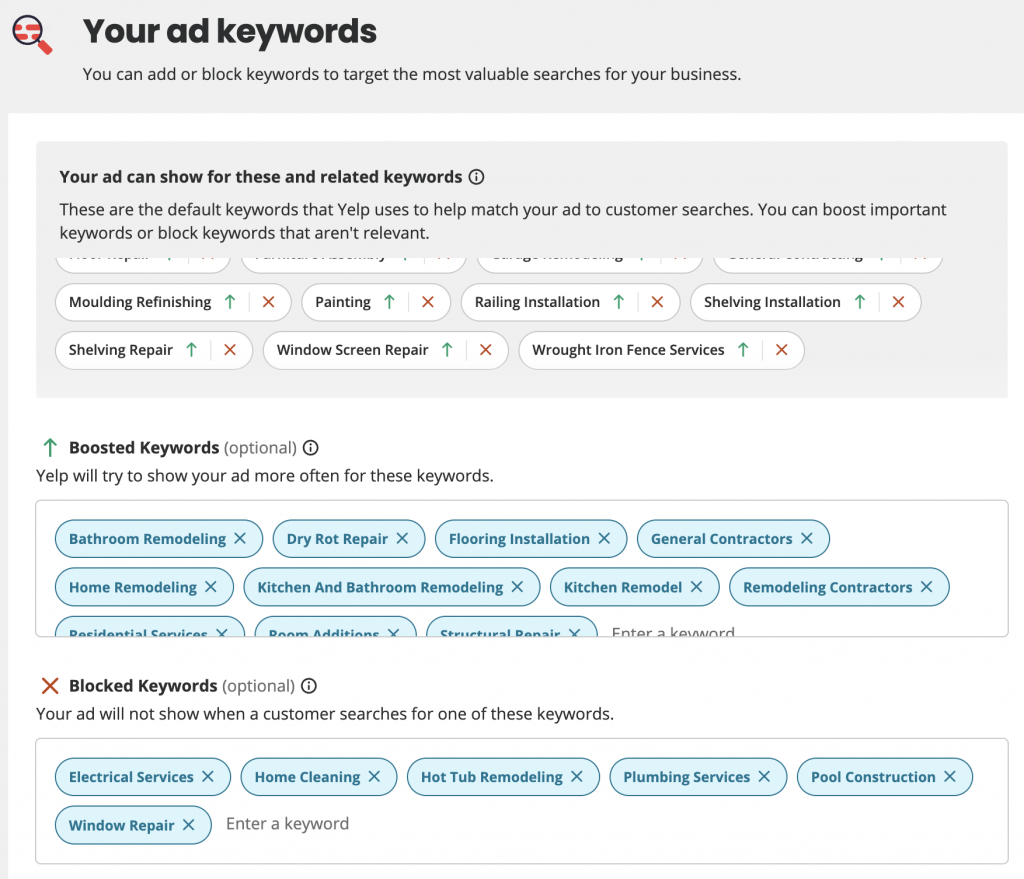The image size is (1024, 879).
Task: Click the Boosted Keywords section heading
Action: point(144,448)
